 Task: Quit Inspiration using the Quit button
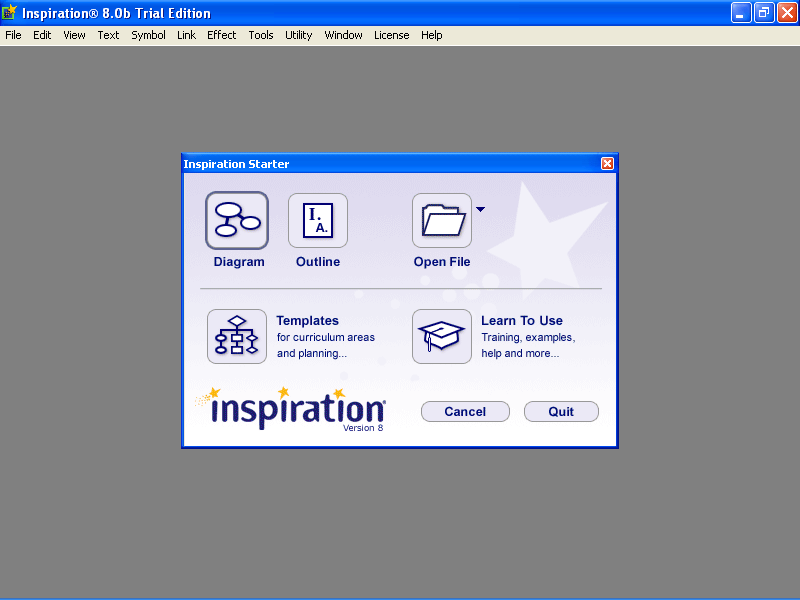point(561,411)
